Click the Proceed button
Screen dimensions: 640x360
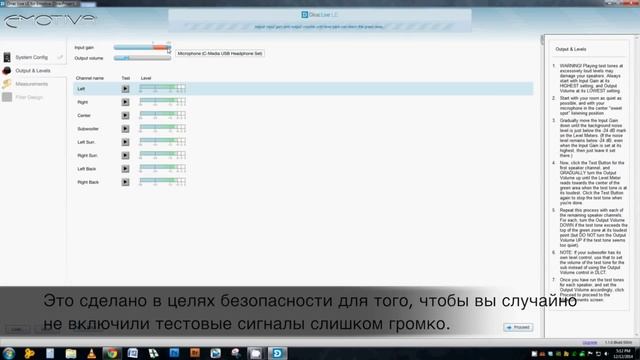coord(518,327)
